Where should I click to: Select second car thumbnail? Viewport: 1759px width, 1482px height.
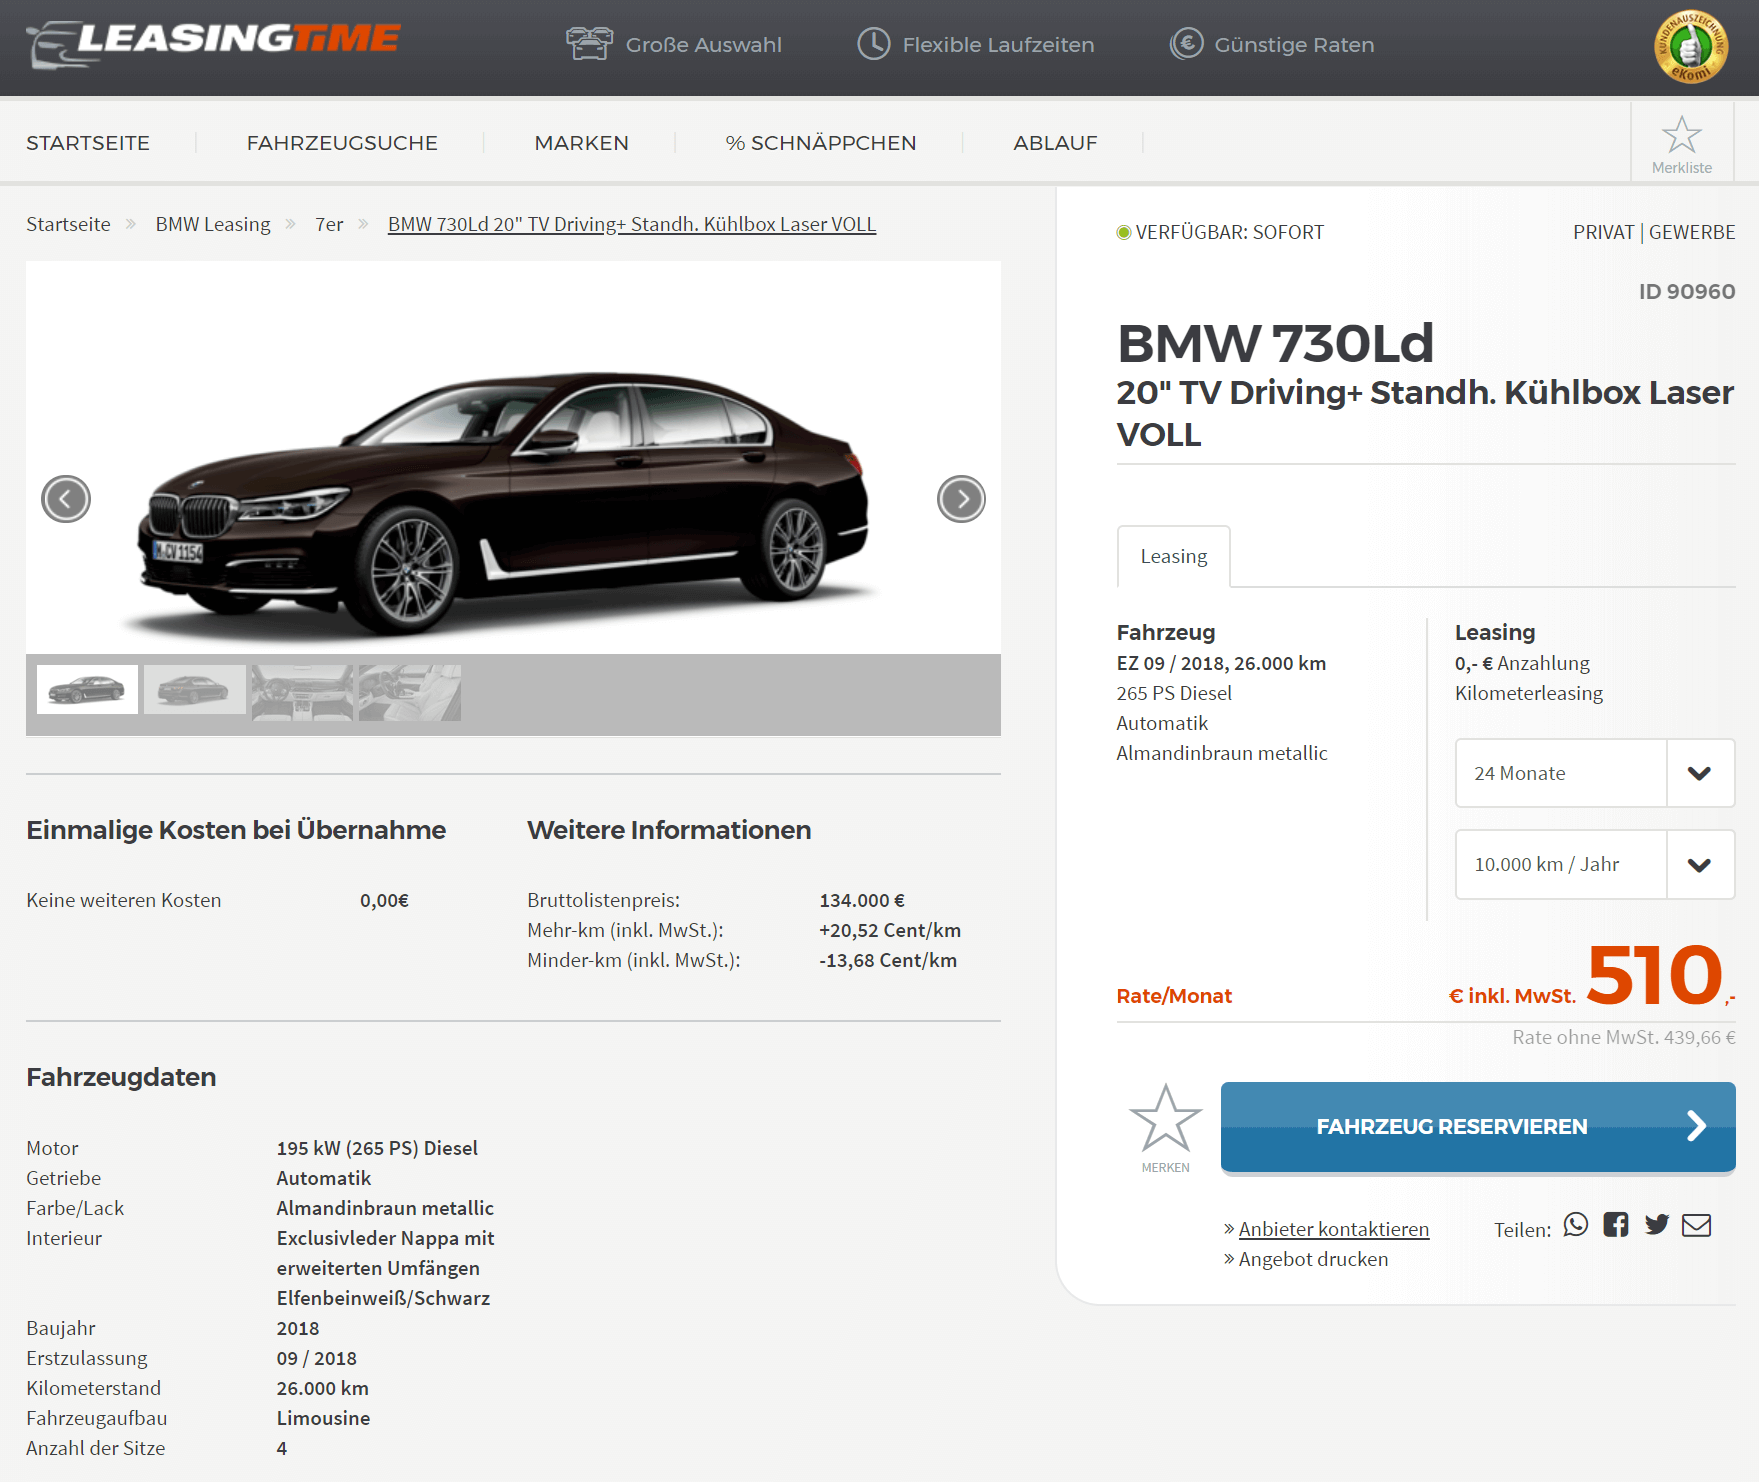[195, 689]
